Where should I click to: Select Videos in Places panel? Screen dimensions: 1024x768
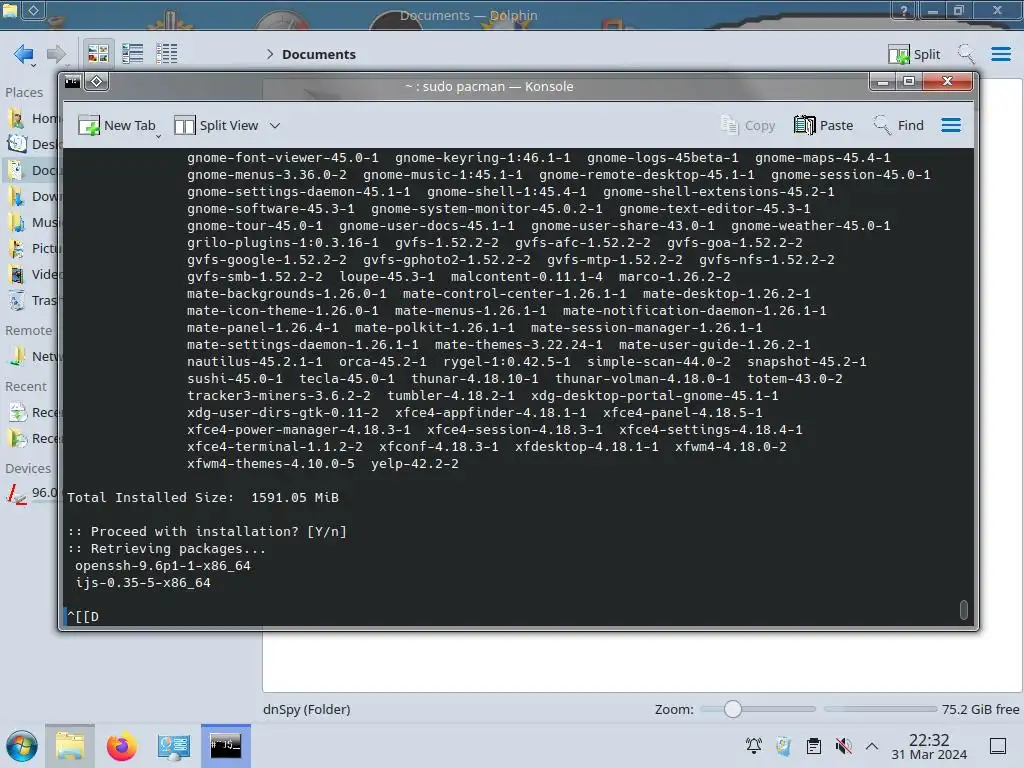(33, 274)
